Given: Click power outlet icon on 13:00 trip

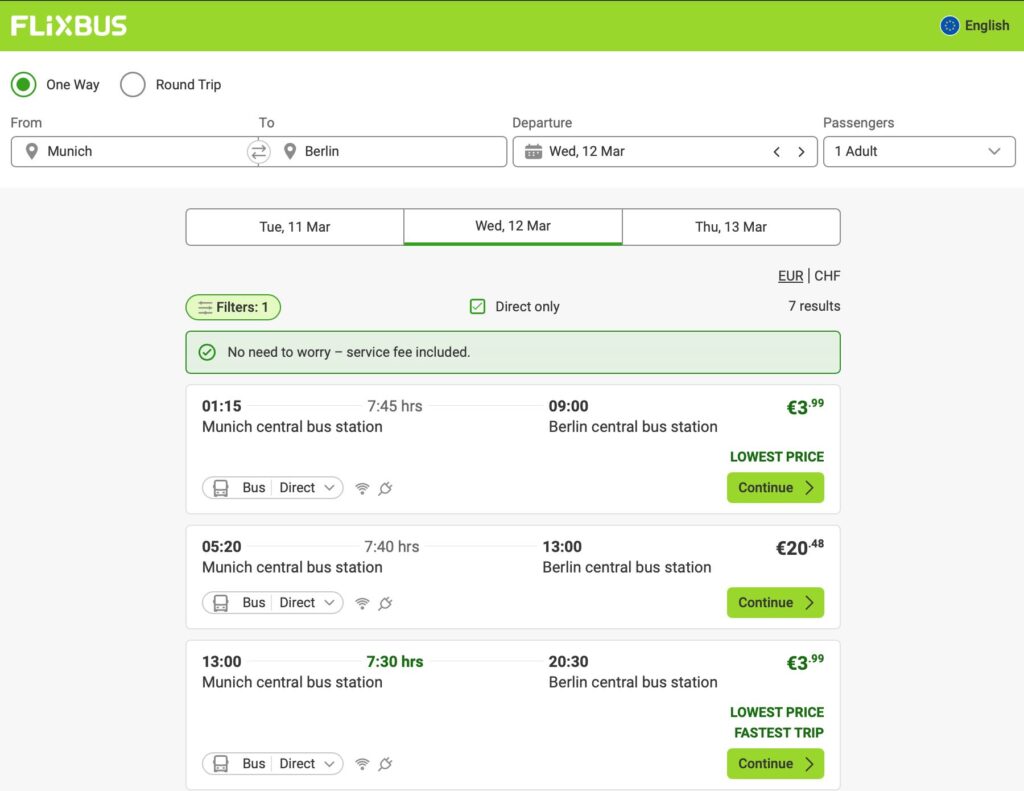Looking at the screenshot, I should [x=385, y=764].
